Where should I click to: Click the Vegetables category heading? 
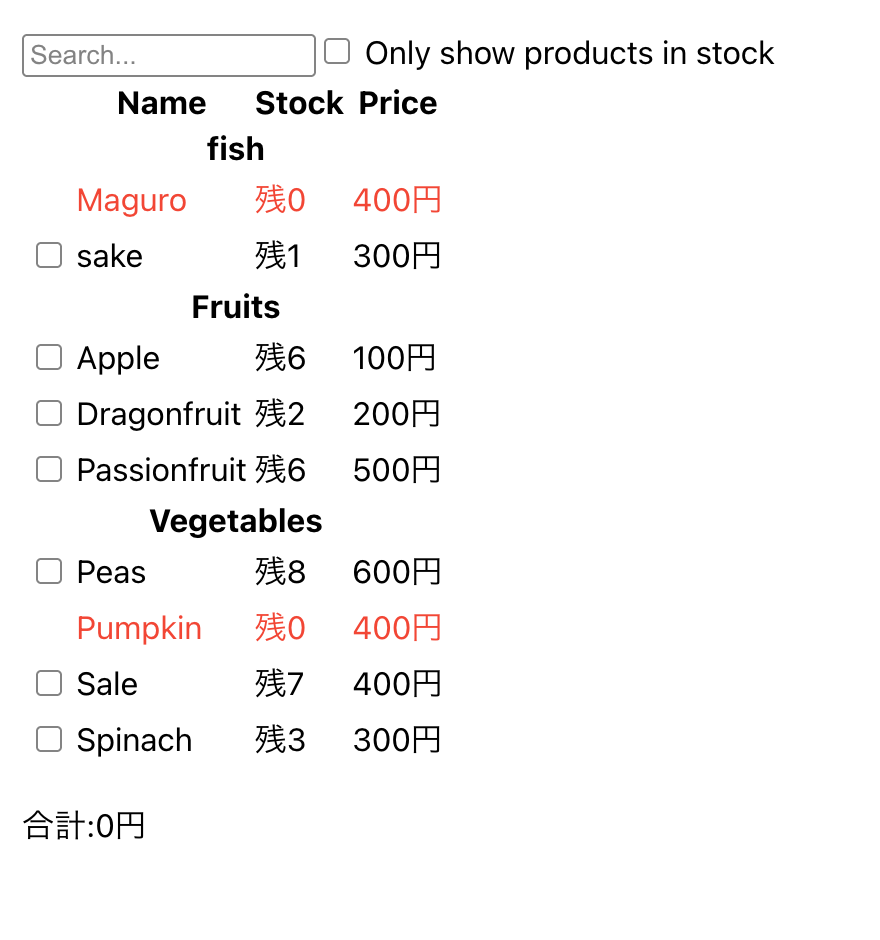click(x=236, y=521)
